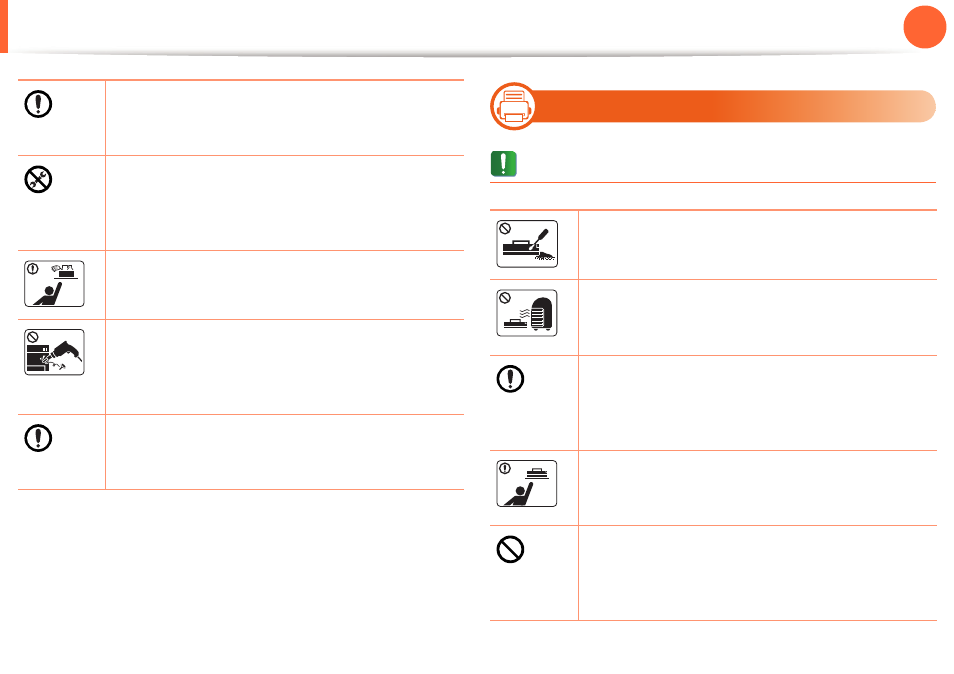Click the text cell beside drill icon
The height and width of the screenshot is (674, 954).
click(x=285, y=367)
